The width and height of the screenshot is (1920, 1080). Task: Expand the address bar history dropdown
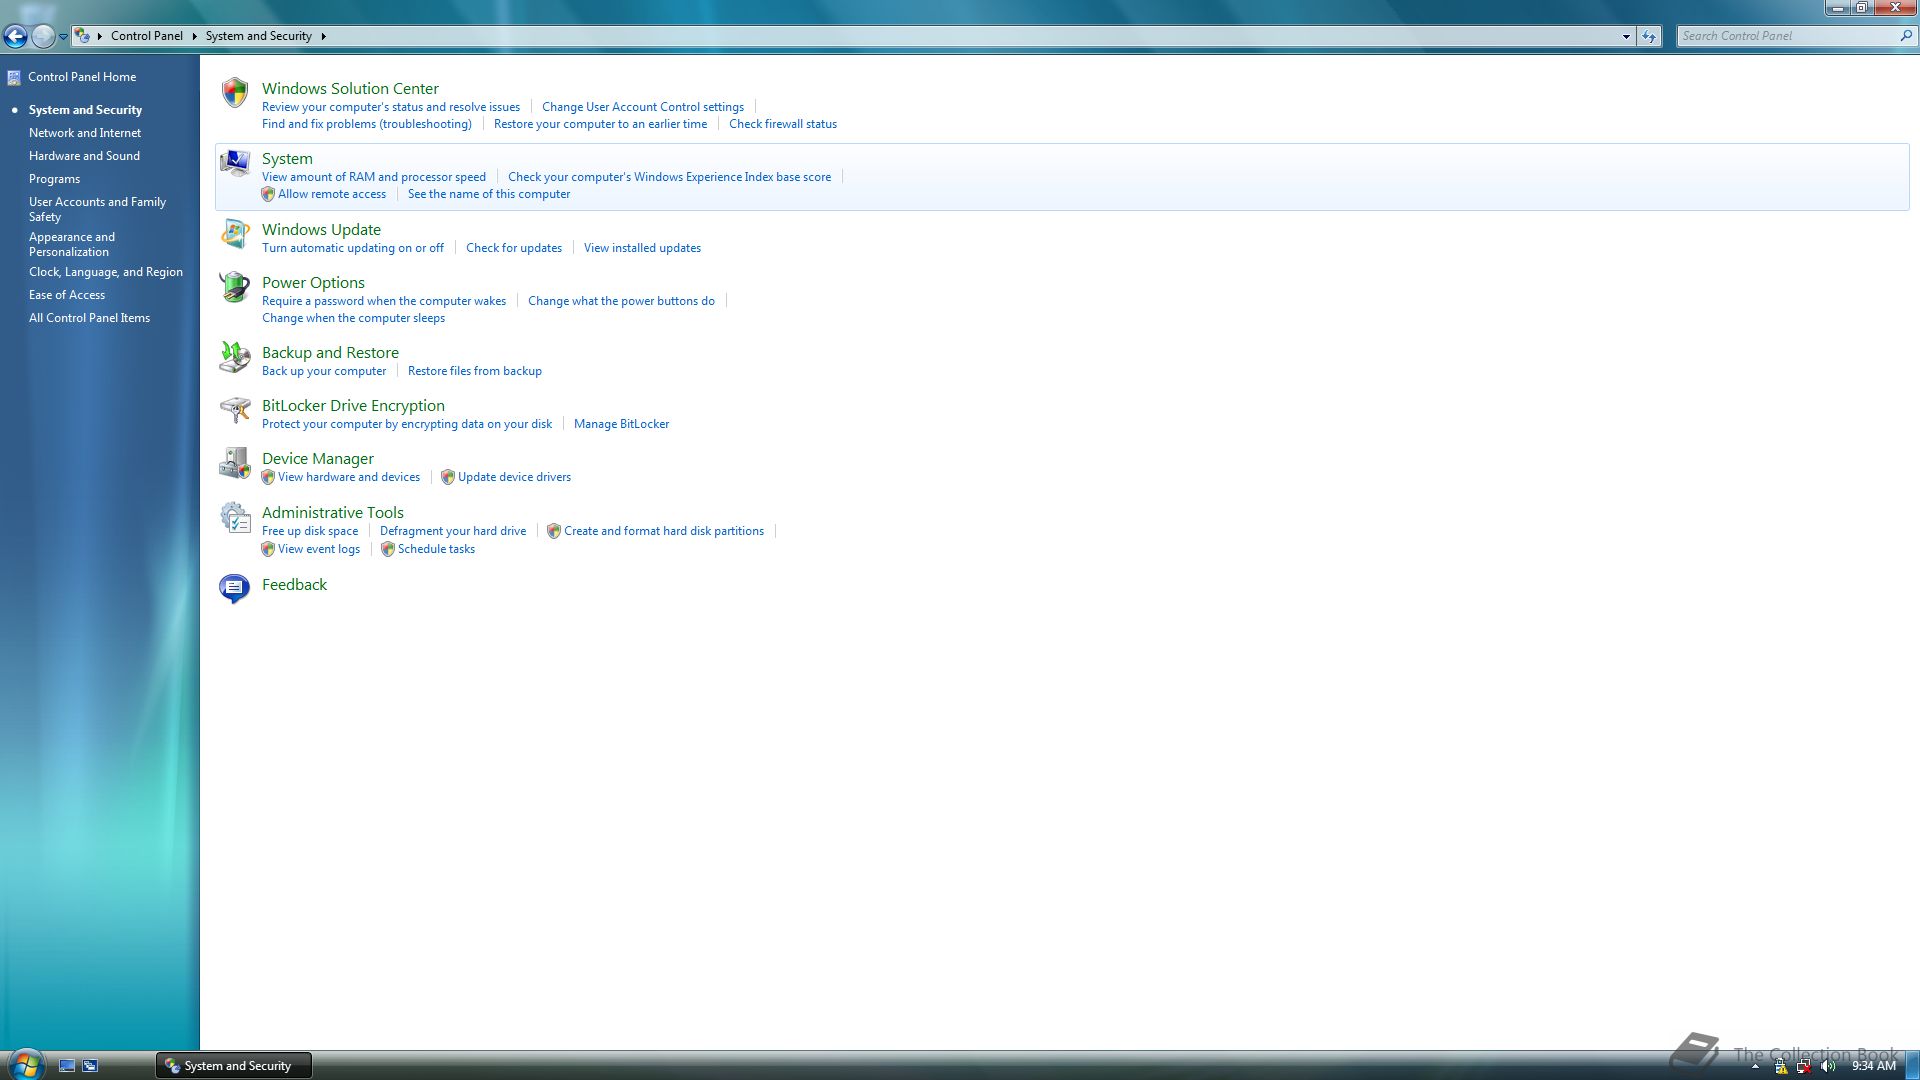click(x=1626, y=36)
